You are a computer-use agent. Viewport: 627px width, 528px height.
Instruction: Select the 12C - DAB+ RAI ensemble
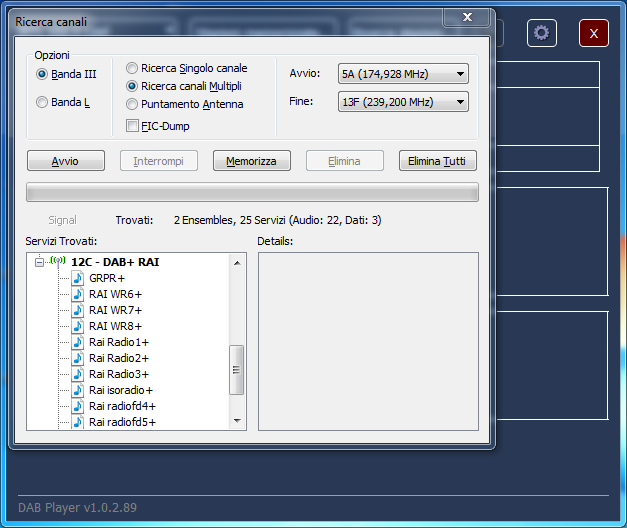(x=115, y=262)
